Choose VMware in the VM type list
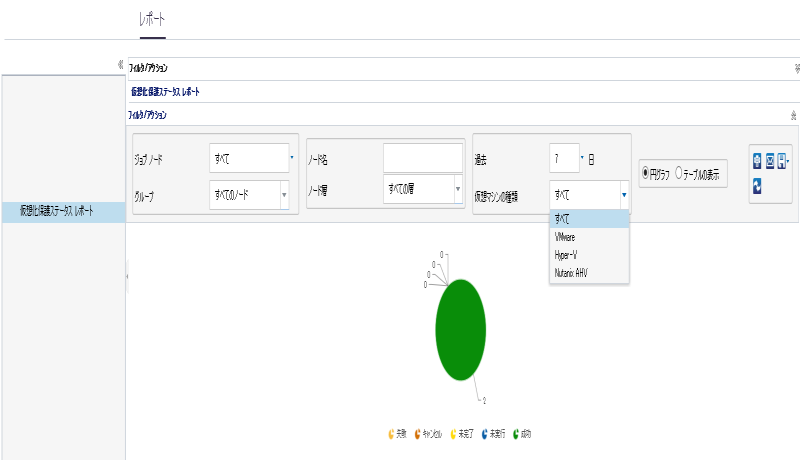Image resolution: width=800 pixels, height=460 pixels. pyautogui.click(x=589, y=237)
